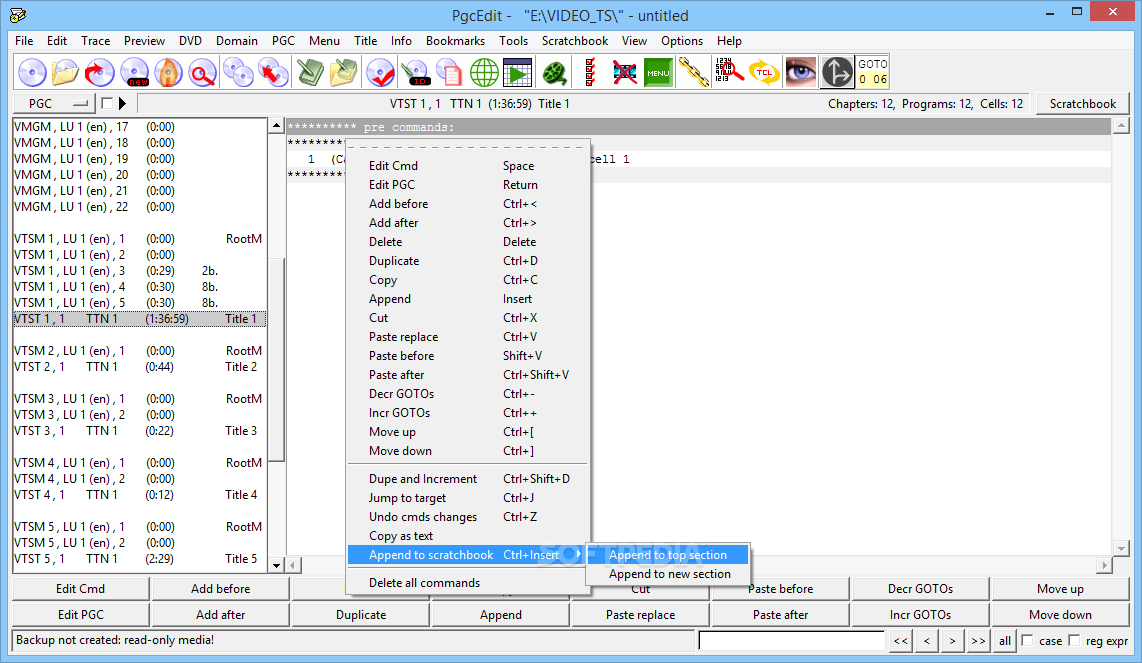Screen dimensions: 1142x663
Task: Click the GOTO 0 06 indicator
Action: coord(873,72)
